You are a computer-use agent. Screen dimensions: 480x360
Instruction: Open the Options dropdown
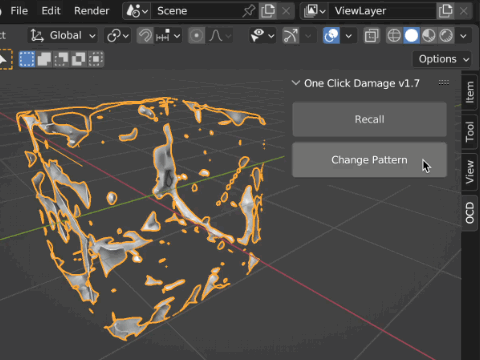click(x=443, y=59)
